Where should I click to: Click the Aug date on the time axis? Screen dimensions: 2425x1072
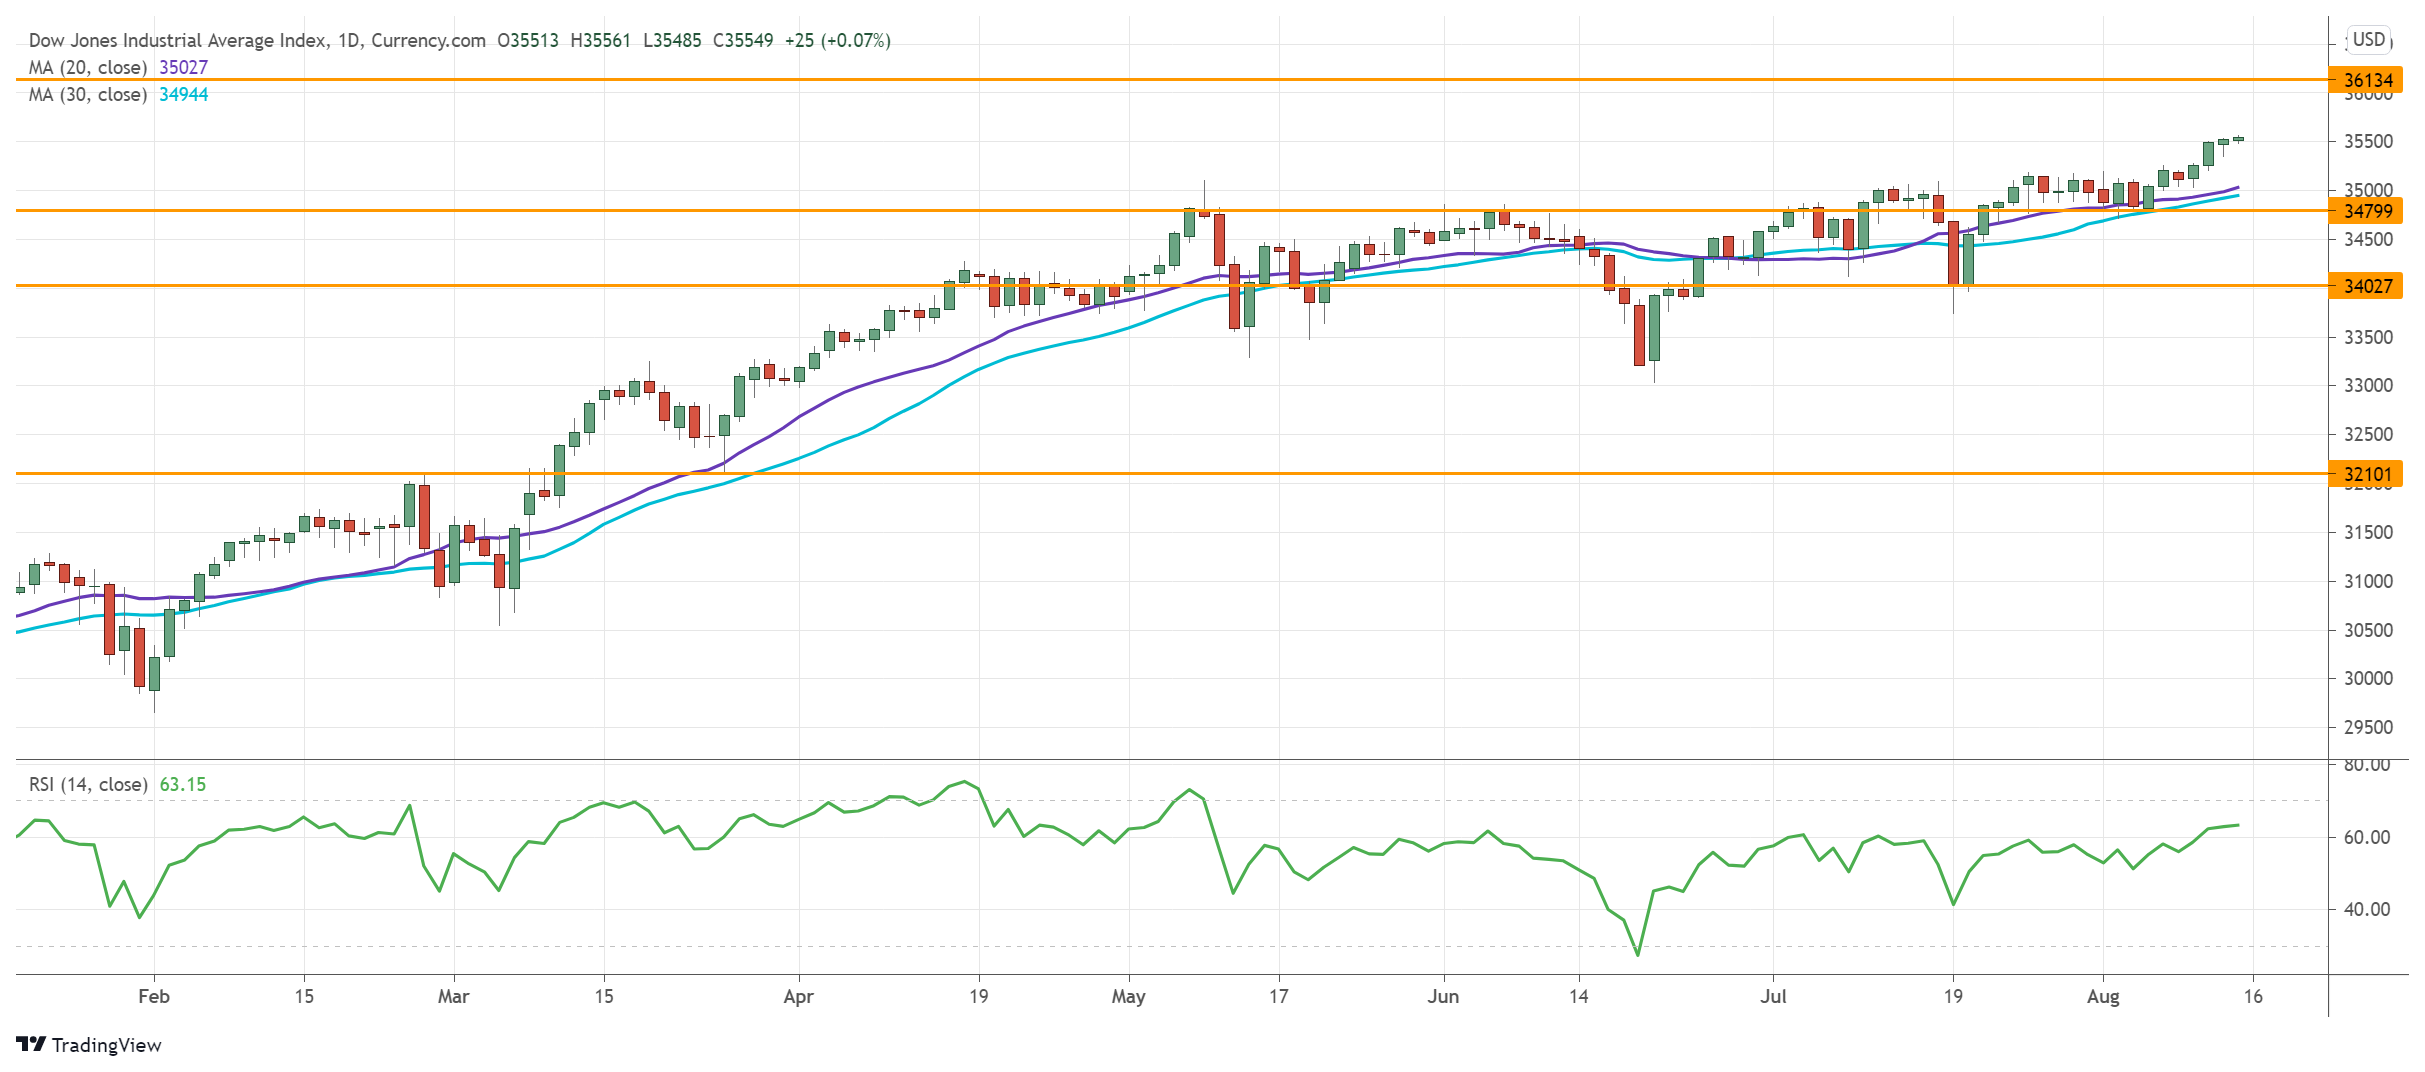2103,996
